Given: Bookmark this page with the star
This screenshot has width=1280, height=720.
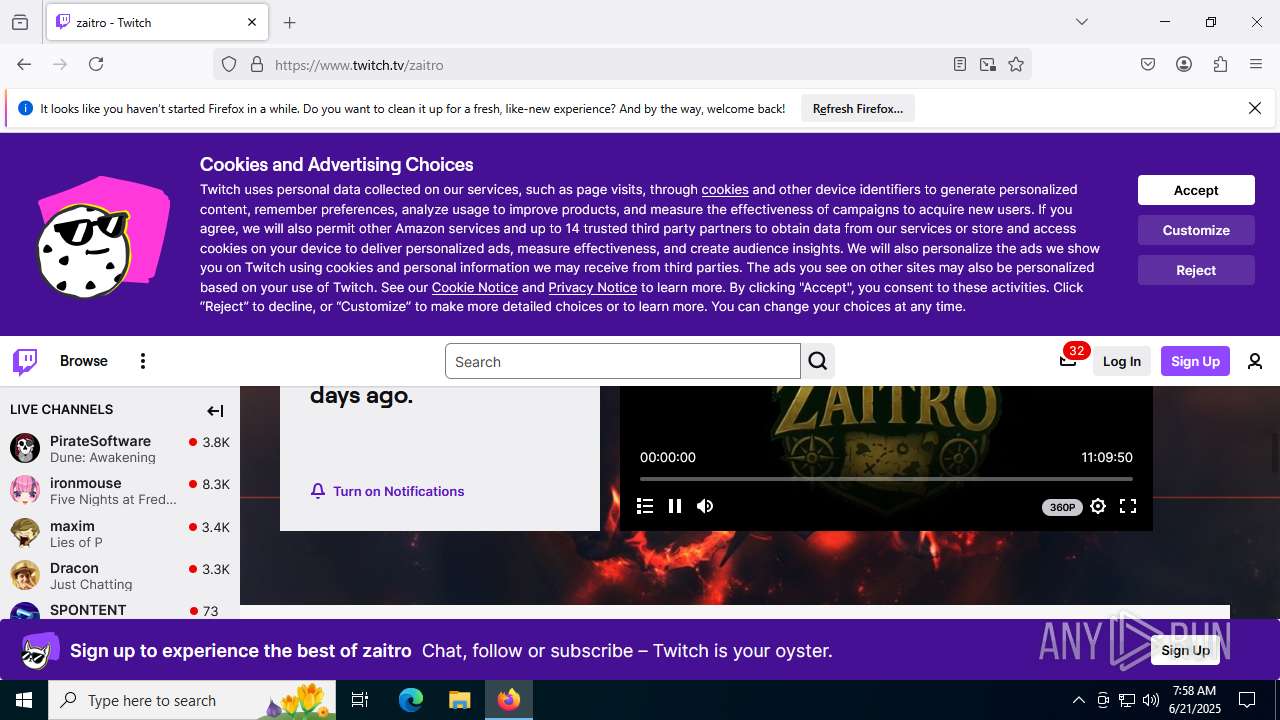Looking at the screenshot, I should click(1016, 64).
